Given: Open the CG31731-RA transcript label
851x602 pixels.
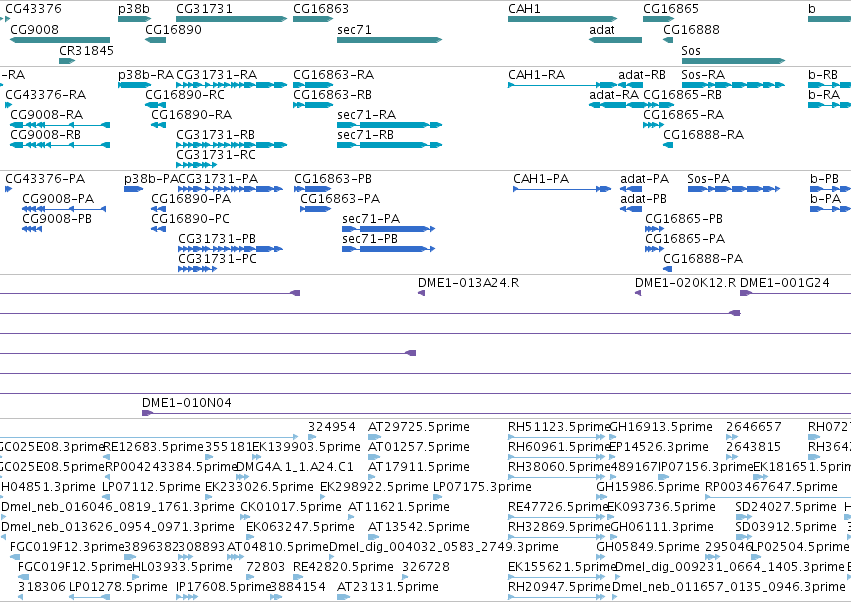Looking at the screenshot, I should coord(217,74).
